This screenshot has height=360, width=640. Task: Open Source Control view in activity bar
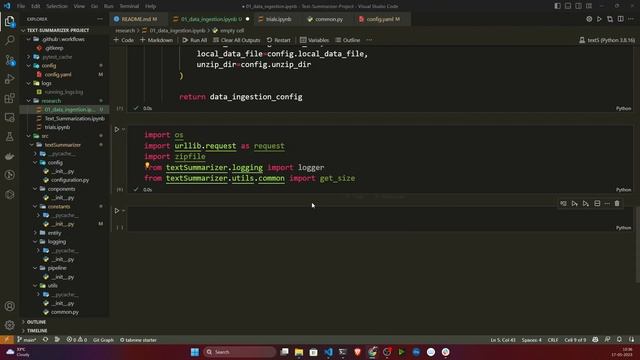pos(10,60)
